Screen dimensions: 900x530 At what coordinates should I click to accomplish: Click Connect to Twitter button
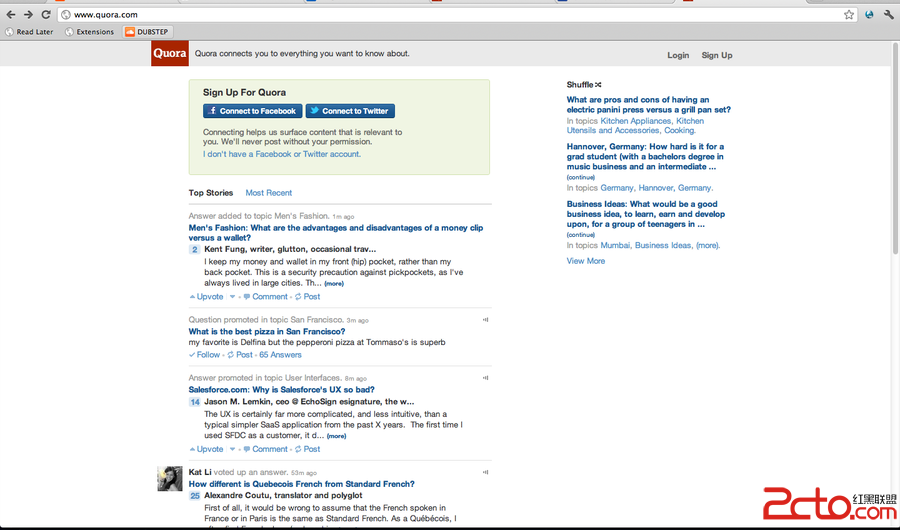pos(350,111)
